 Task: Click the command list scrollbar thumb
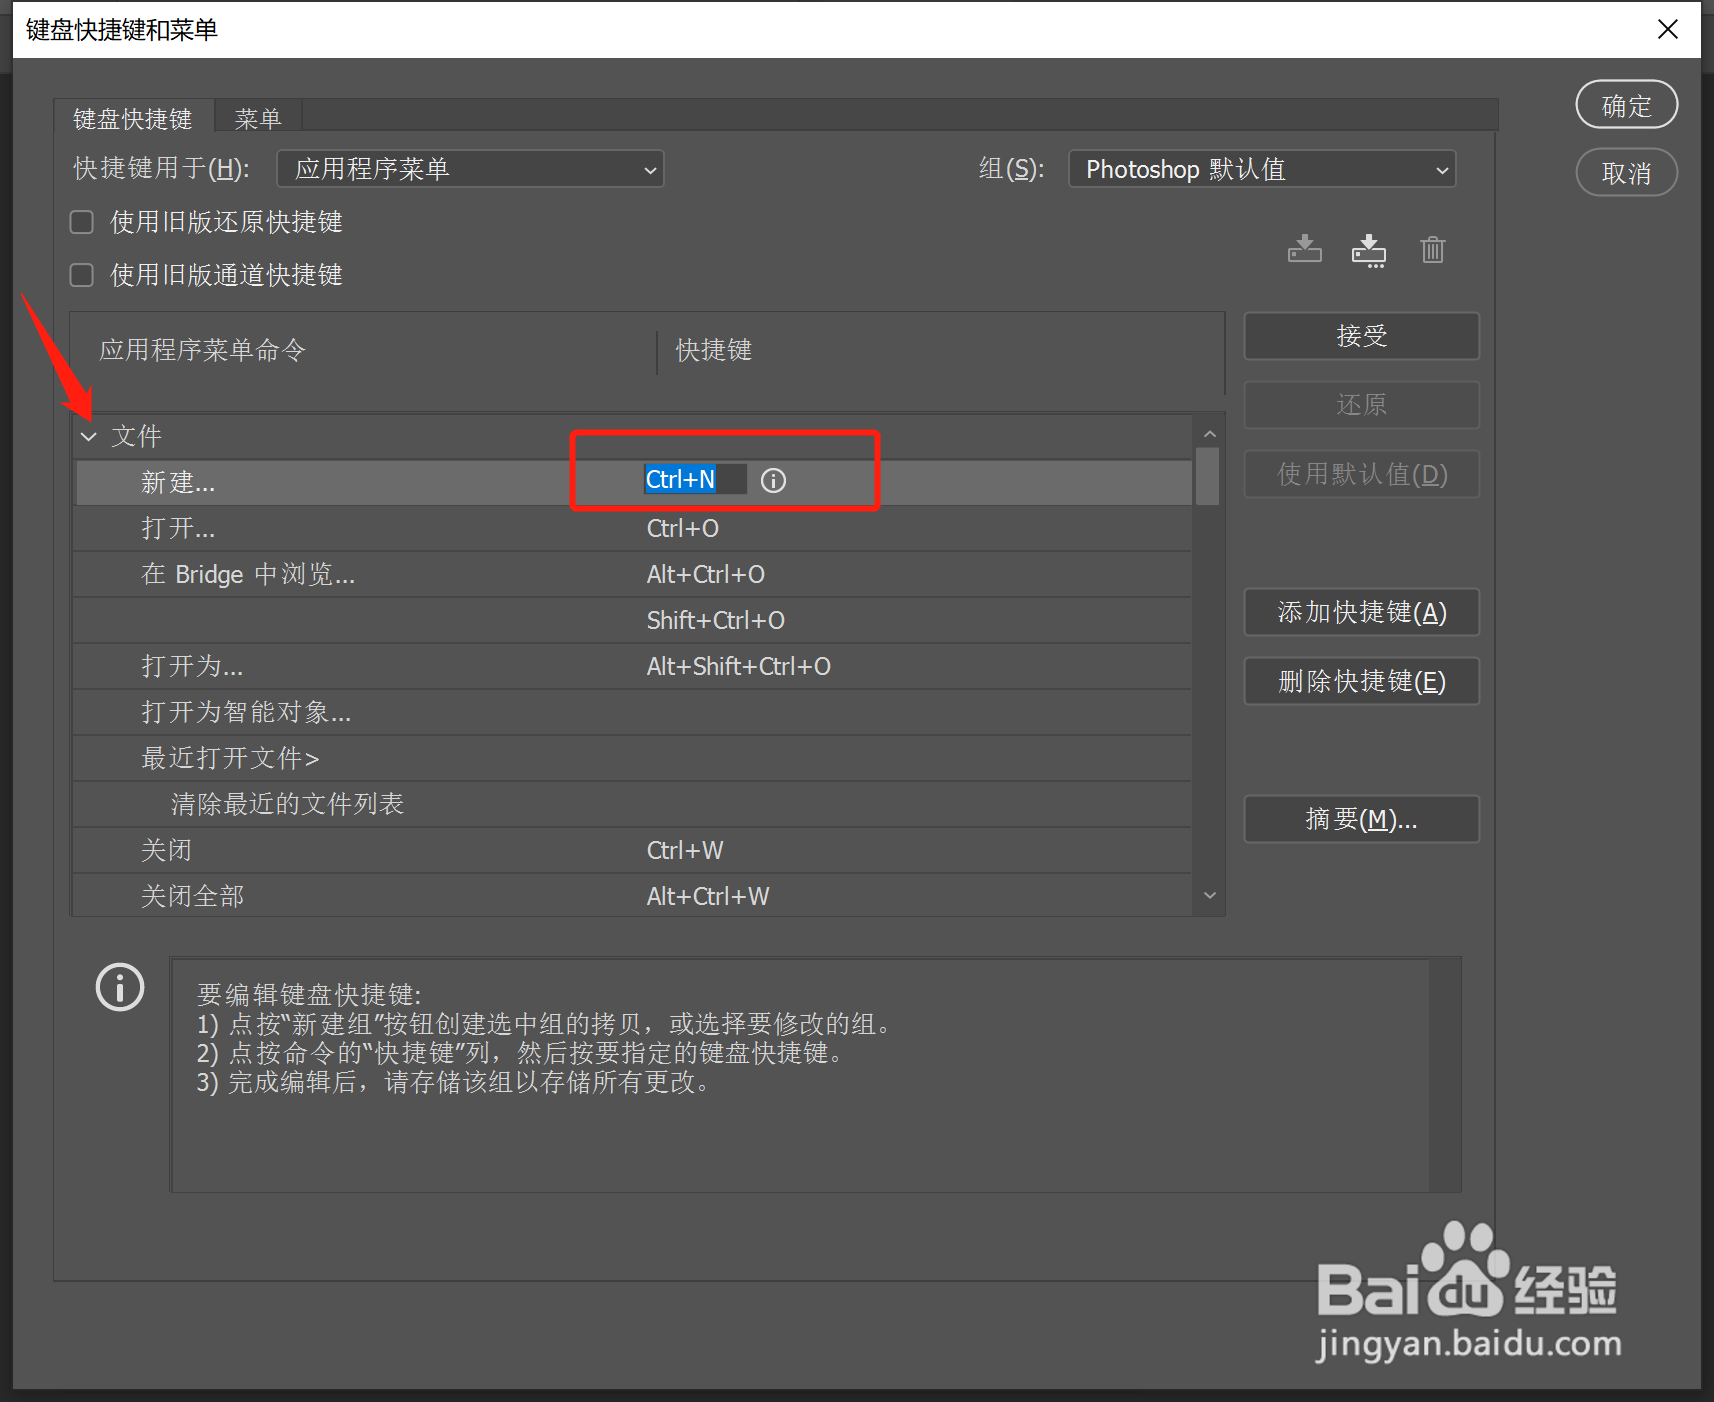point(1208,476)
